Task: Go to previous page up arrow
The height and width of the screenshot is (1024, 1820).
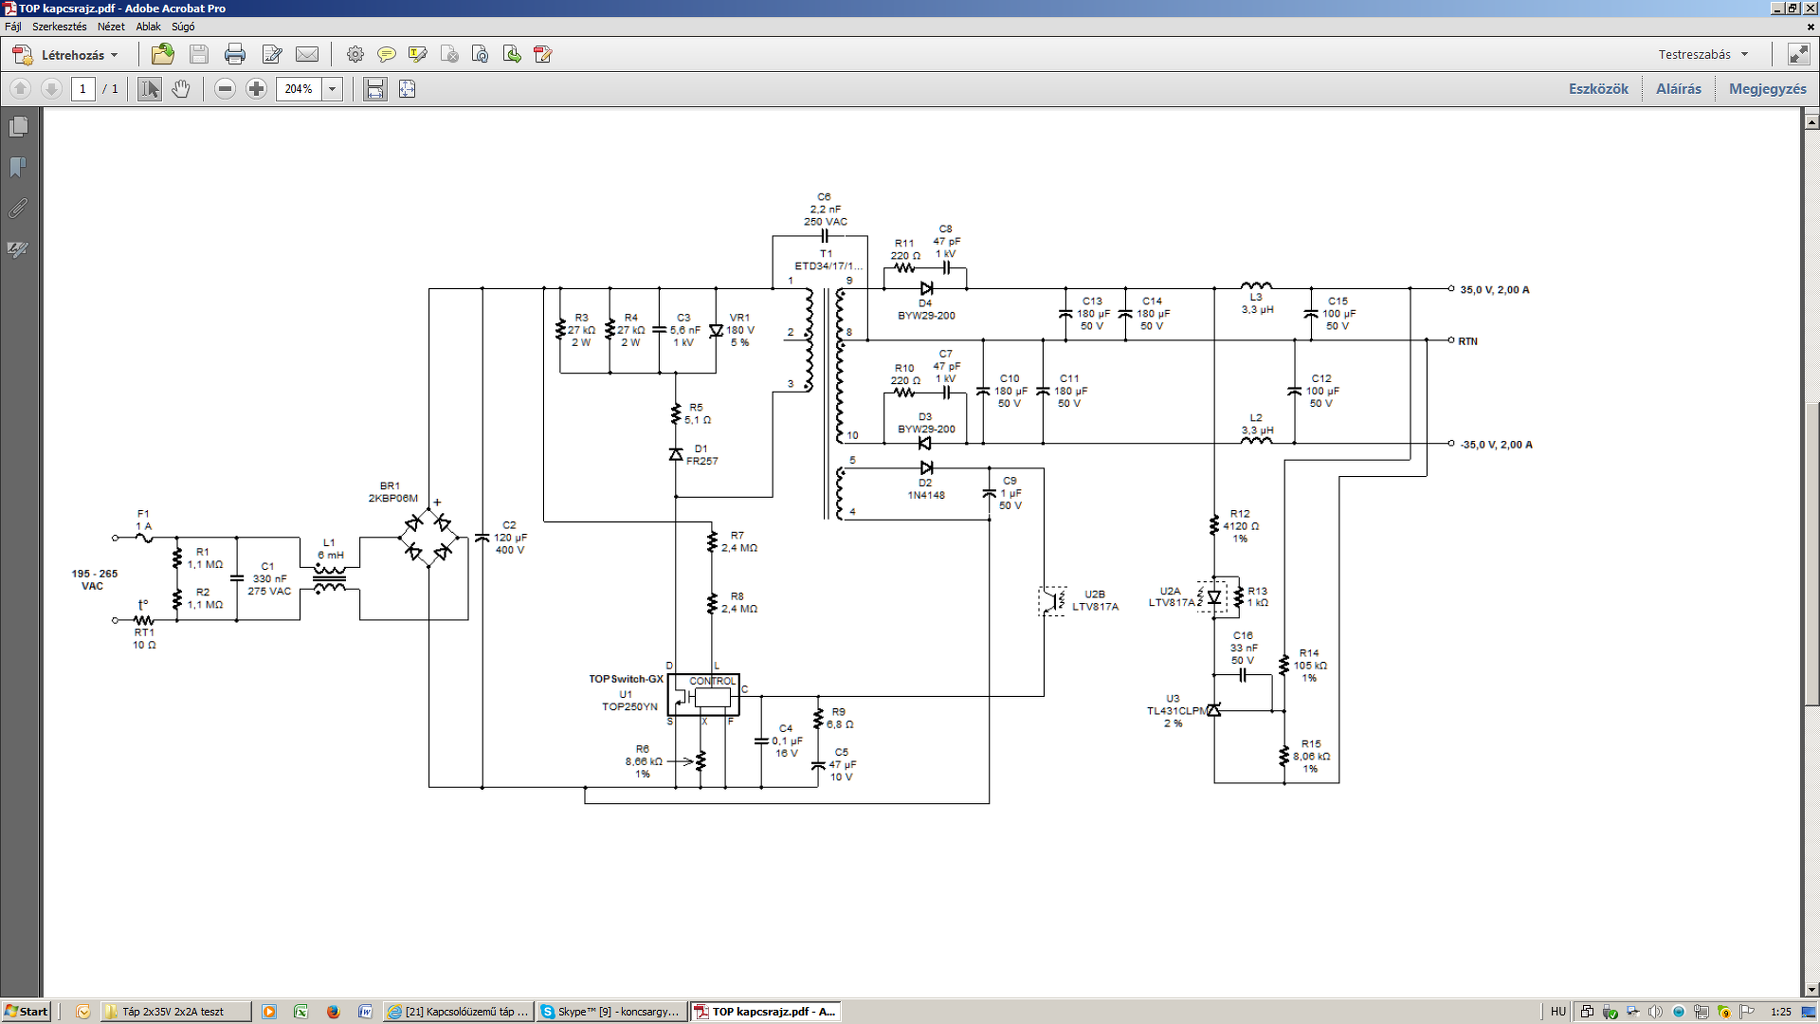Action: (20, 89)
